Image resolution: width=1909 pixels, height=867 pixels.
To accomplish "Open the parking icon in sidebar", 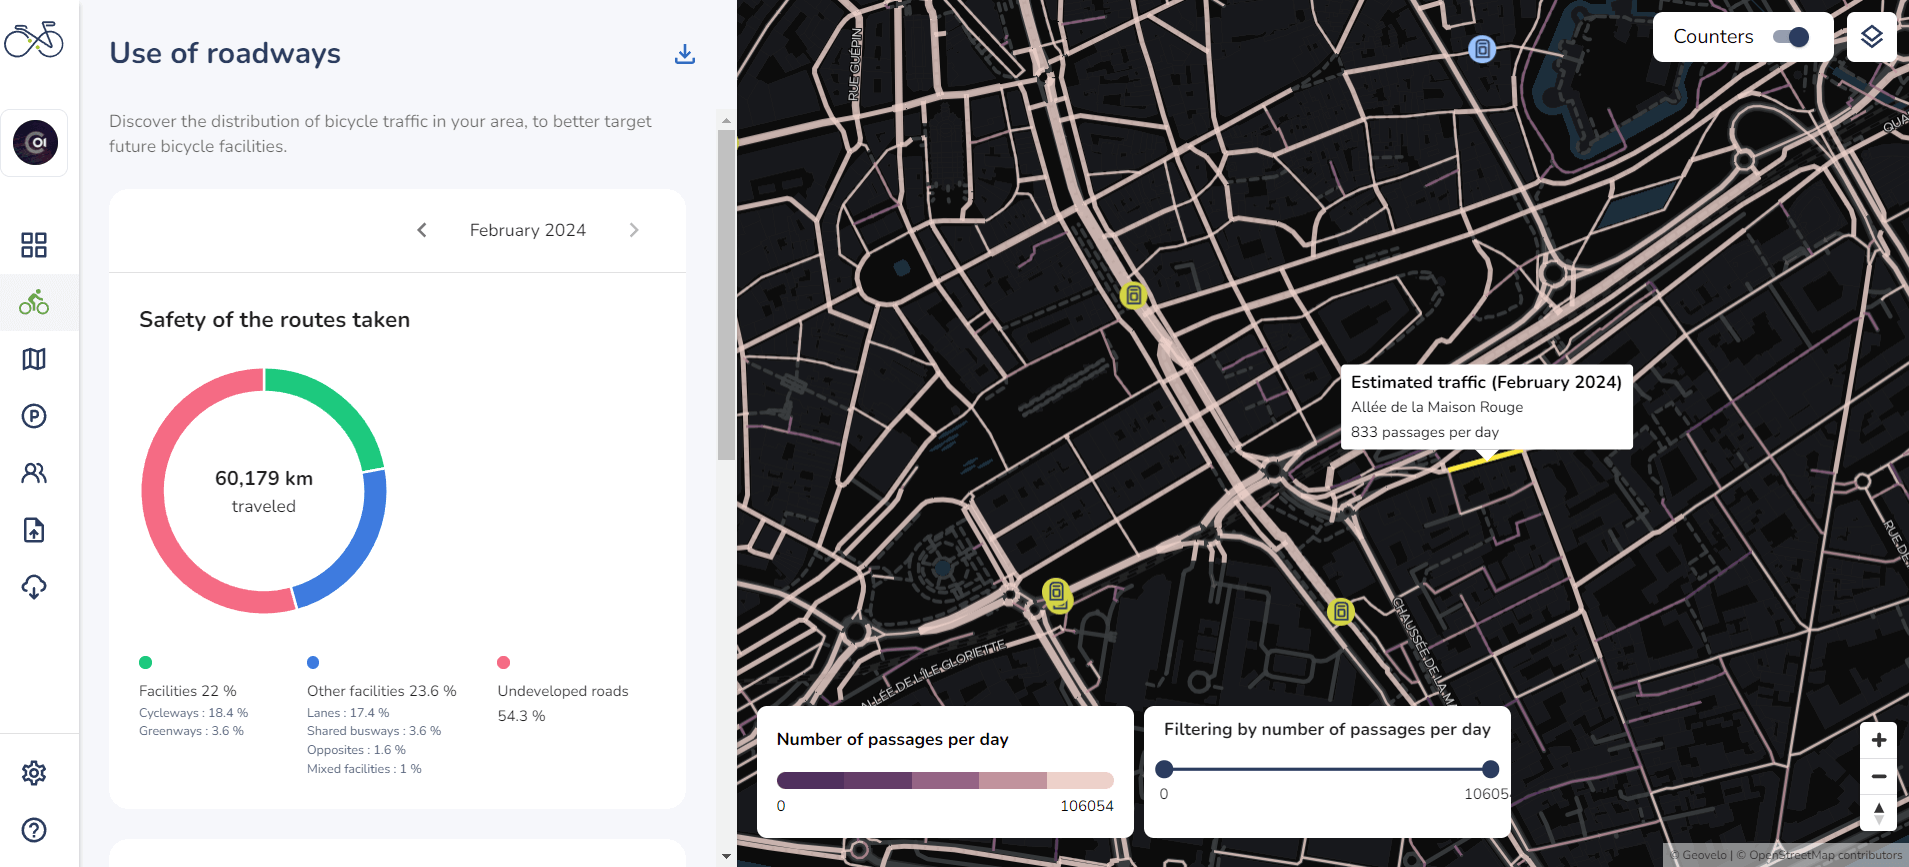I will 34,416.
